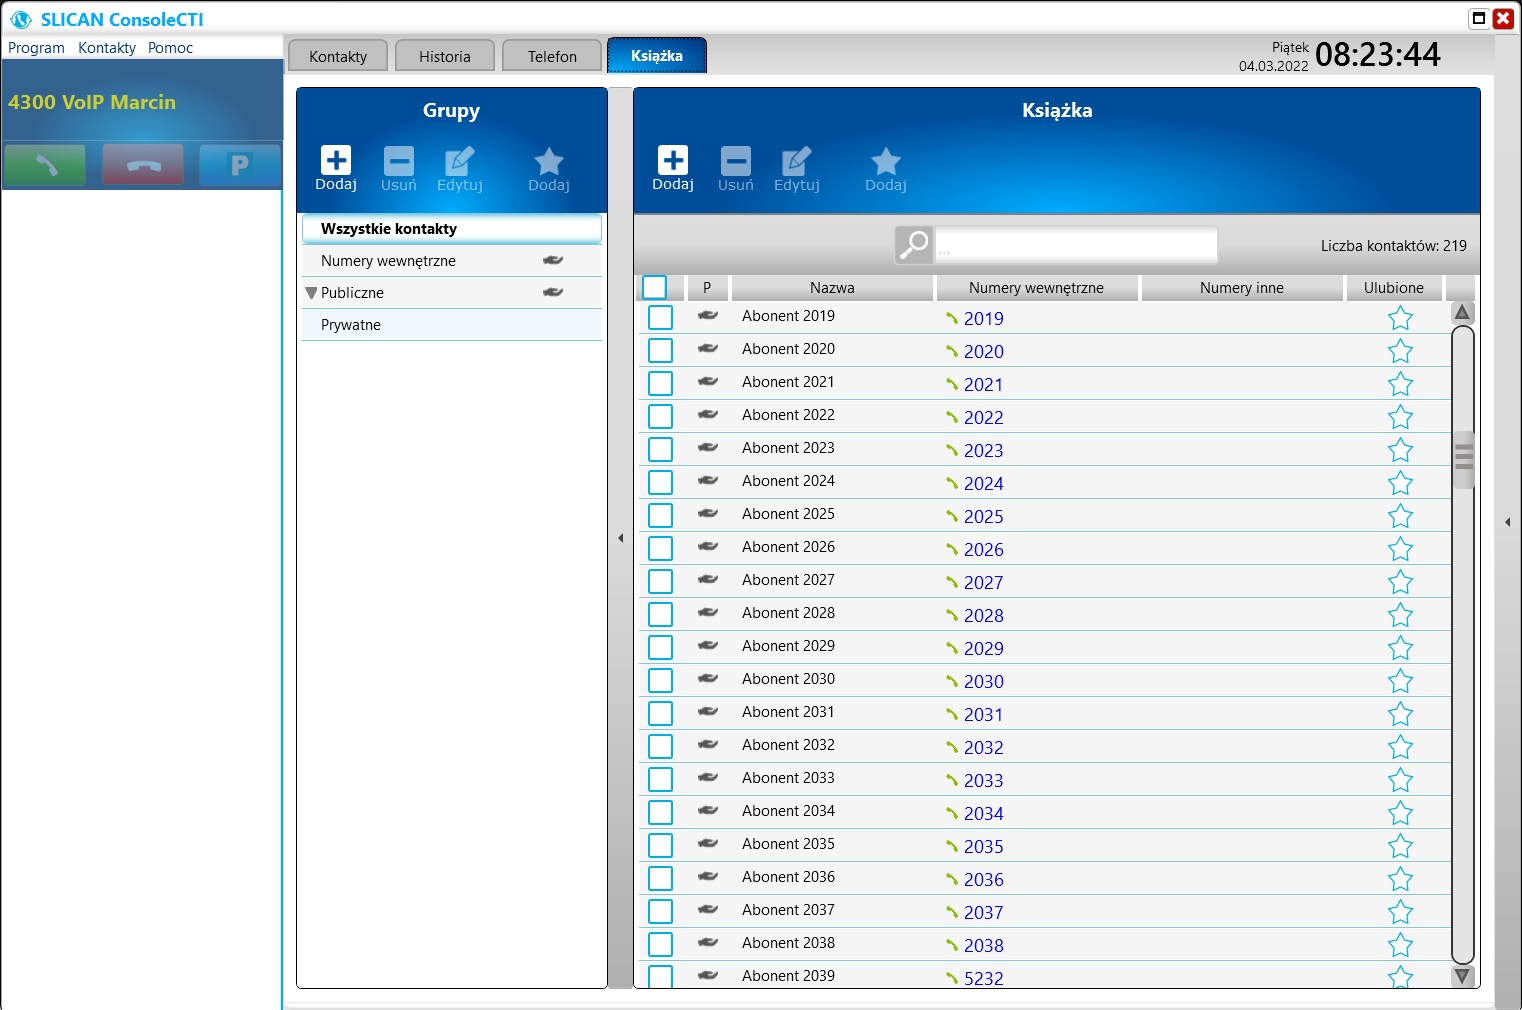This screenshot has height=1010, width=1522.
Task: Mark Abonent 2022 as favorite star
Action: [1400, 417]
